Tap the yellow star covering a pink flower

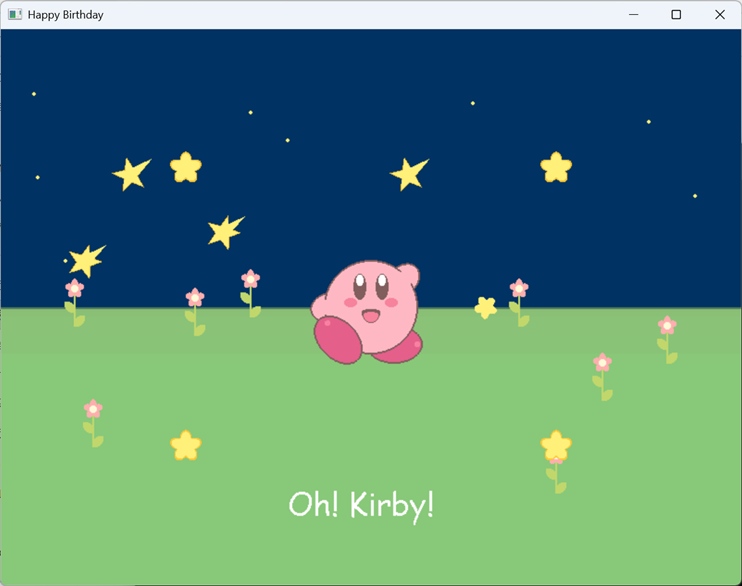coord(556,445)
